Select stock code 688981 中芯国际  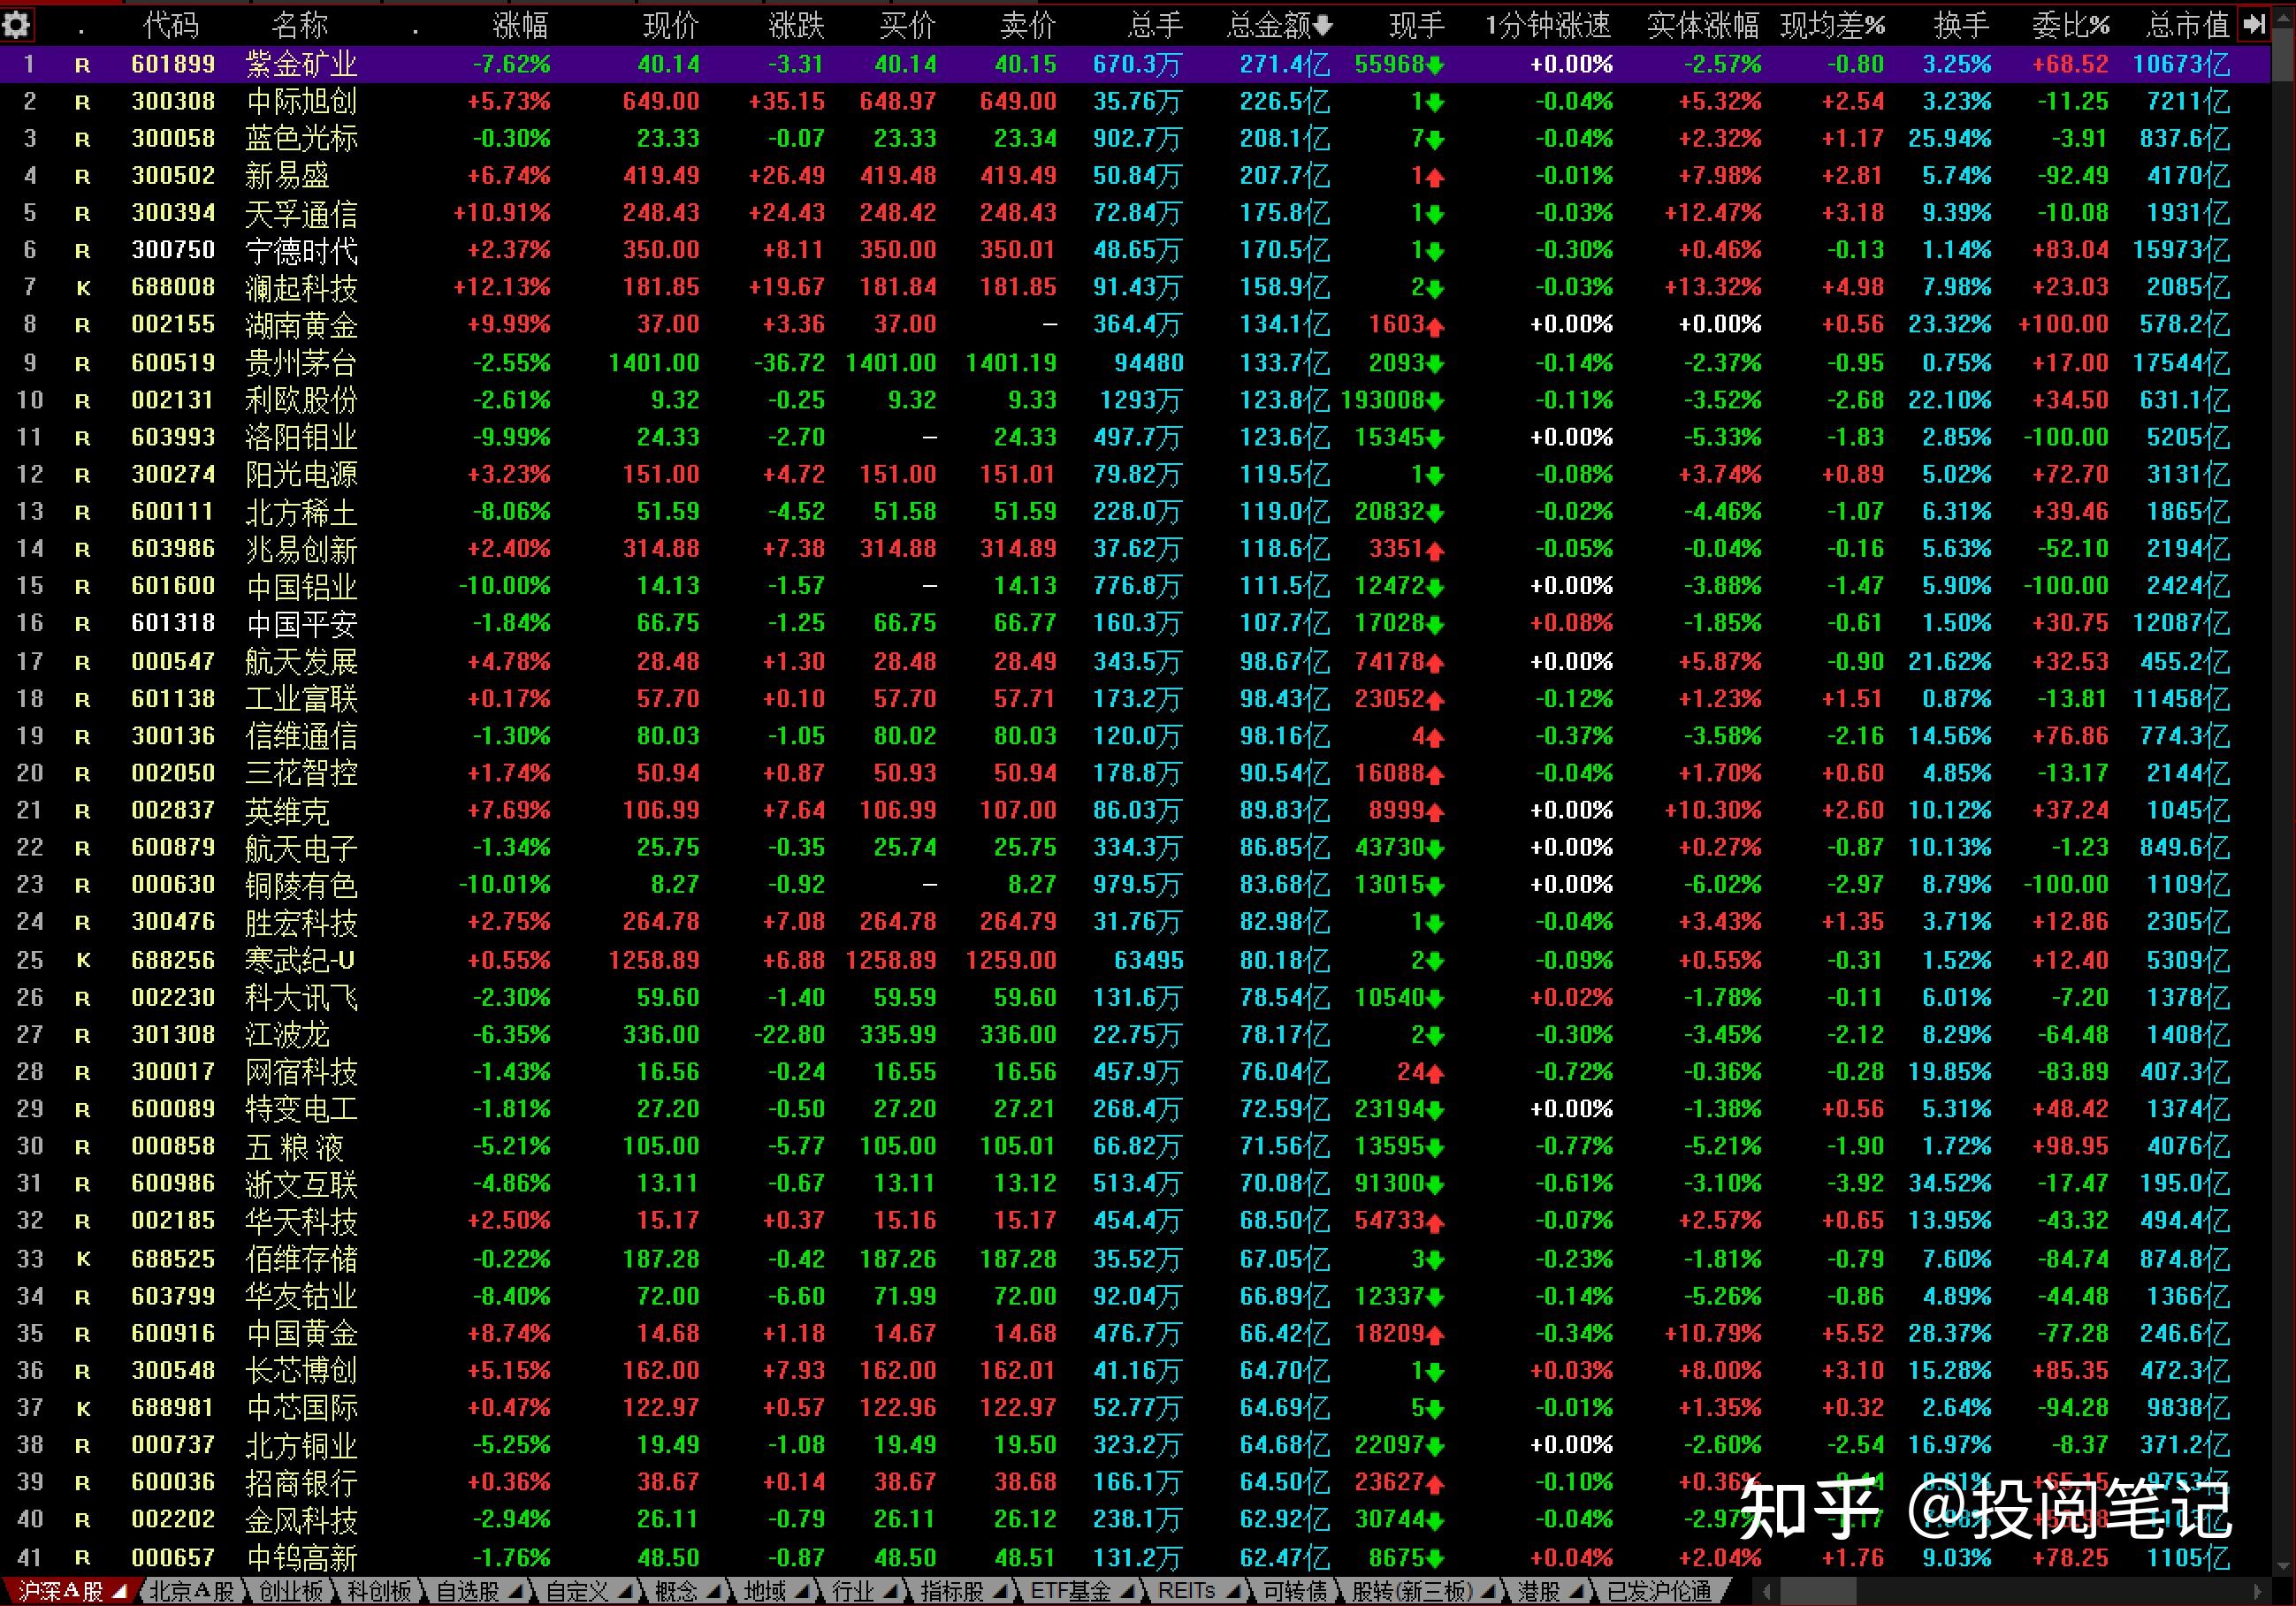[173, 1408]
